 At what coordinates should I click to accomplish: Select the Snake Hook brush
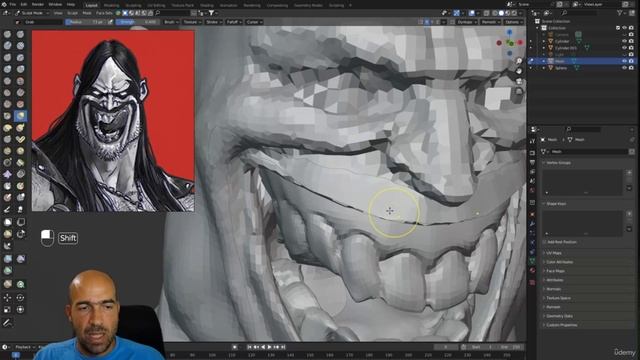click(20, 128)
